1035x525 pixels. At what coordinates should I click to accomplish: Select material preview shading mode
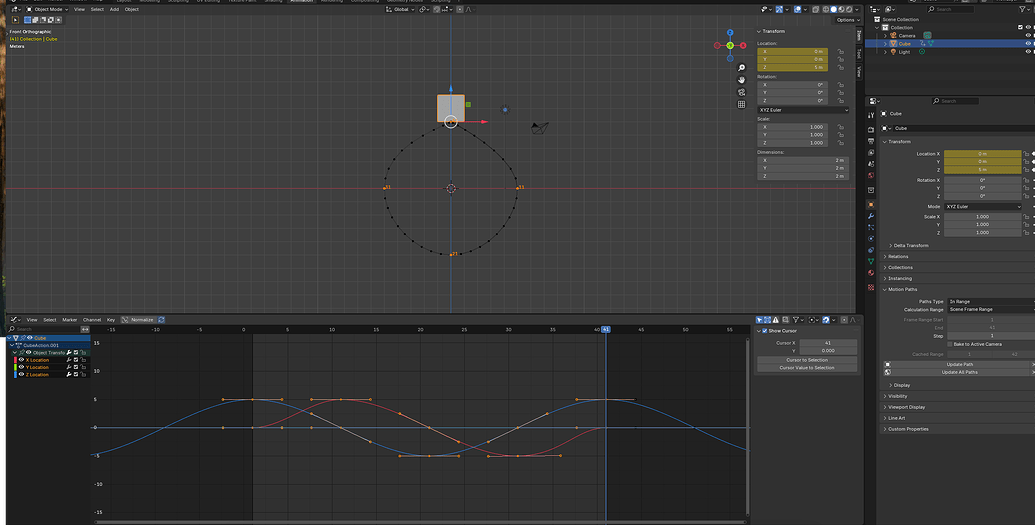(x=841, y=9)
